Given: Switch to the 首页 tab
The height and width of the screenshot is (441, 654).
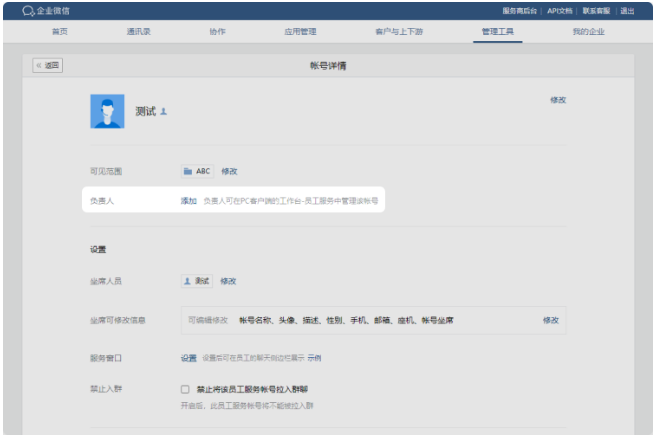Looking at the screenshot, I should click(x=60, y=32).
